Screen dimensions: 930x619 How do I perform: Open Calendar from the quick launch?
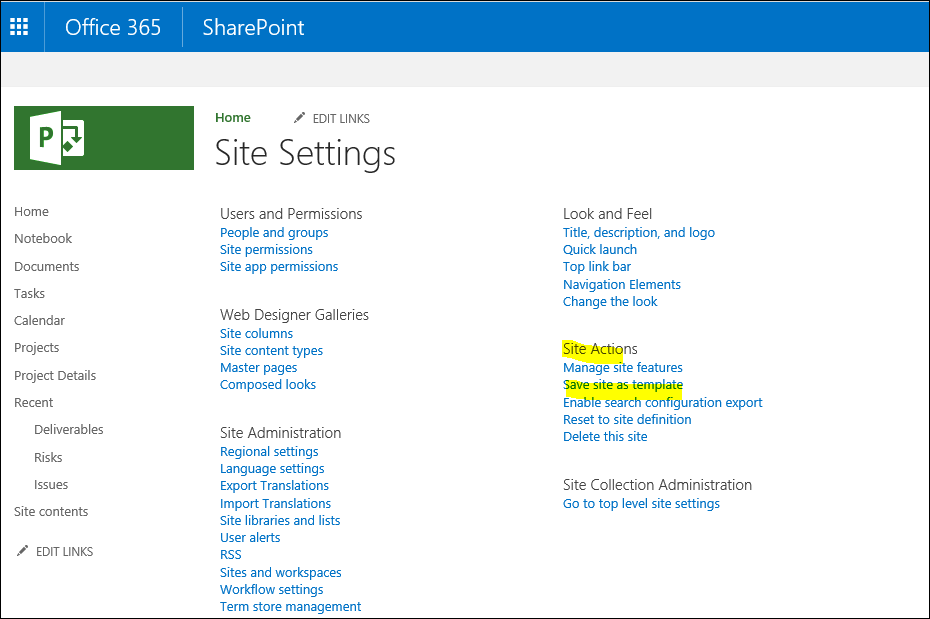coord(39,321)
